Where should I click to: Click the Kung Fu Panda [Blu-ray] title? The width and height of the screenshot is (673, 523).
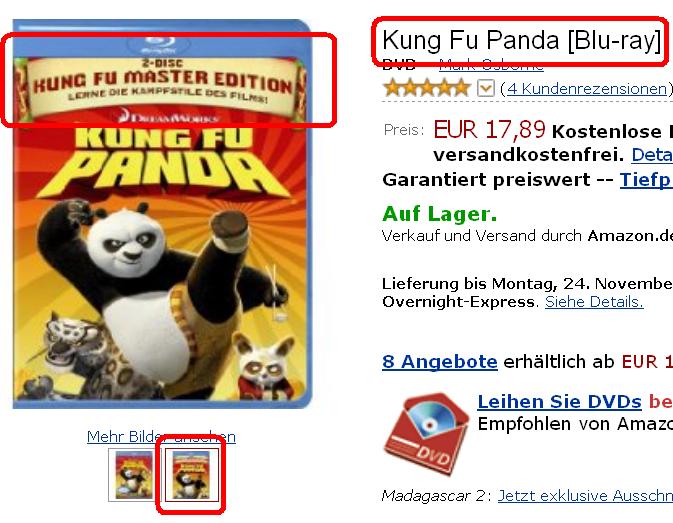click(x=521, y=40)
